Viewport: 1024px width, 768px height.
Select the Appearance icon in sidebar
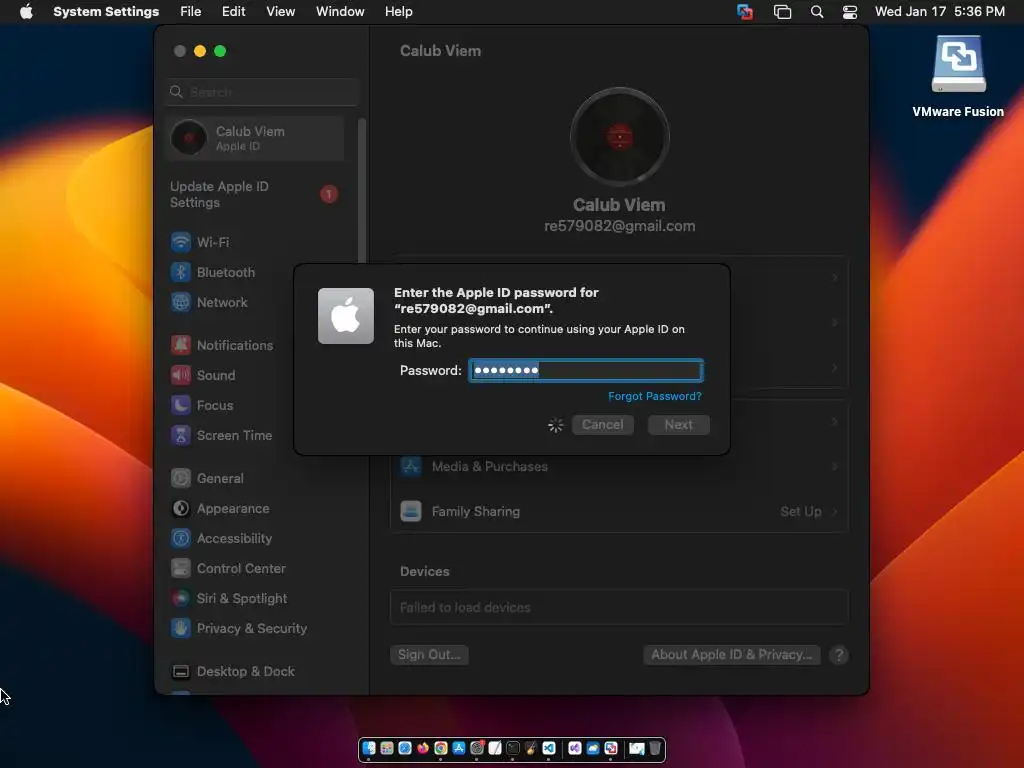coord(181,508)
